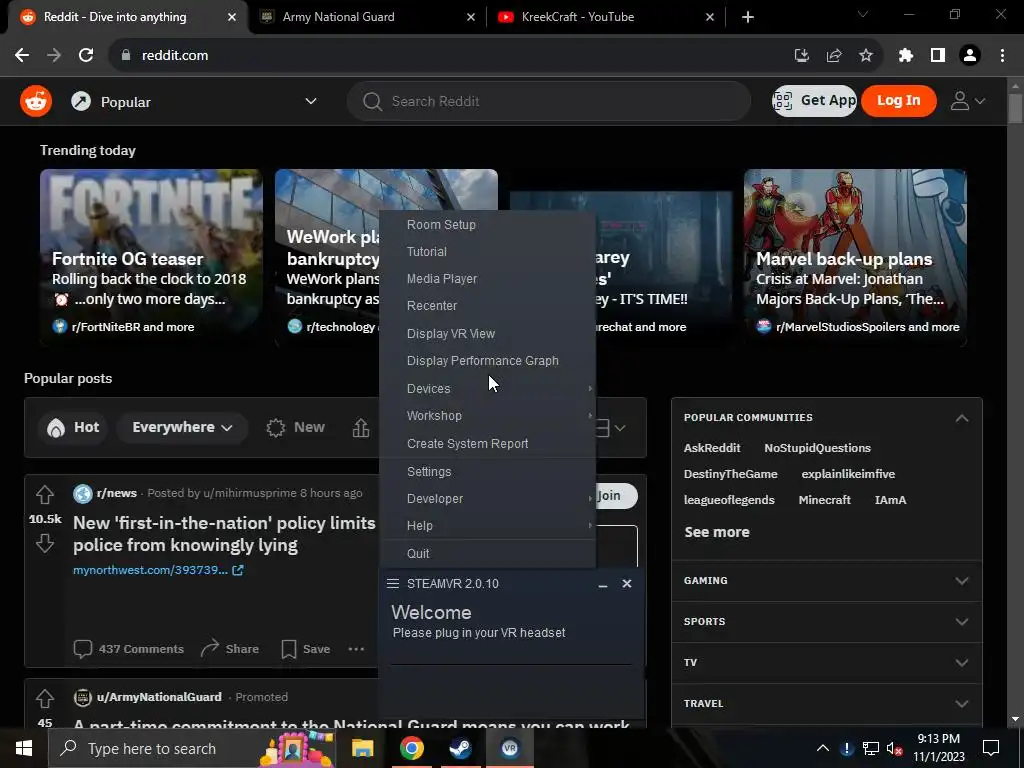Open the AskReddit community link
1024x768 pixels.
point(712,448)
